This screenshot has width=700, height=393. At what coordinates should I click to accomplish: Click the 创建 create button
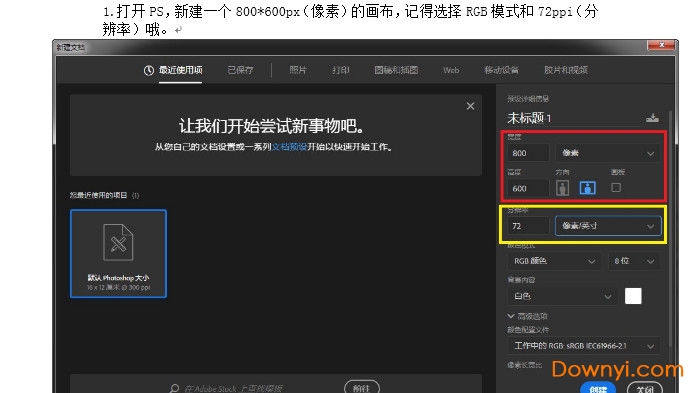point(598,388)
